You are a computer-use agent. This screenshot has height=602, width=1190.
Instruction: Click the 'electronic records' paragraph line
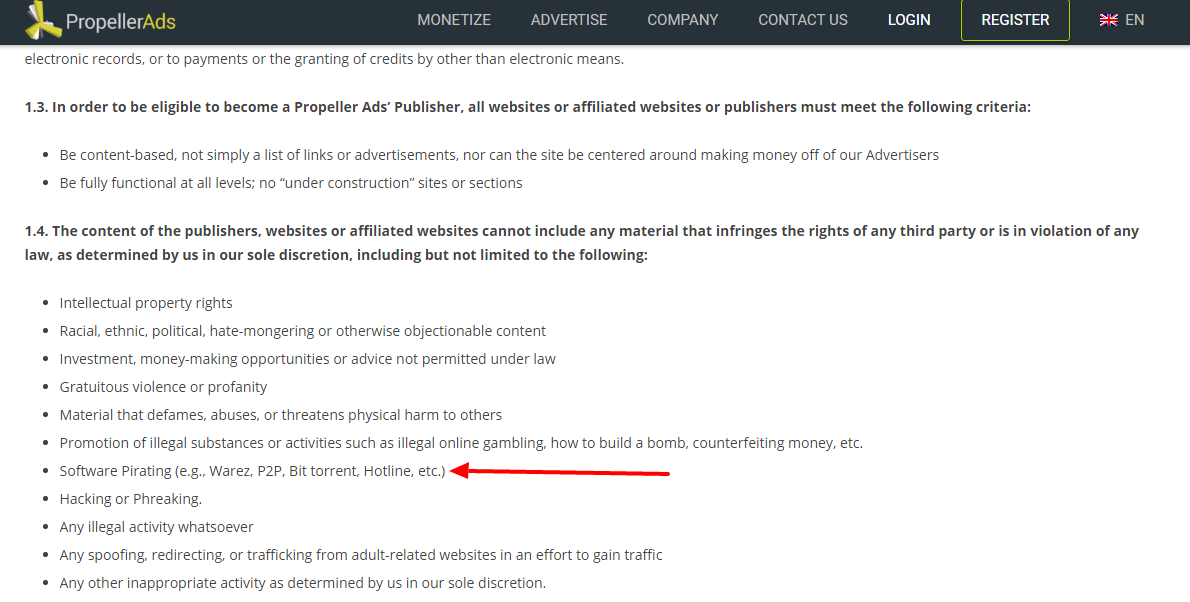[324, 59]
